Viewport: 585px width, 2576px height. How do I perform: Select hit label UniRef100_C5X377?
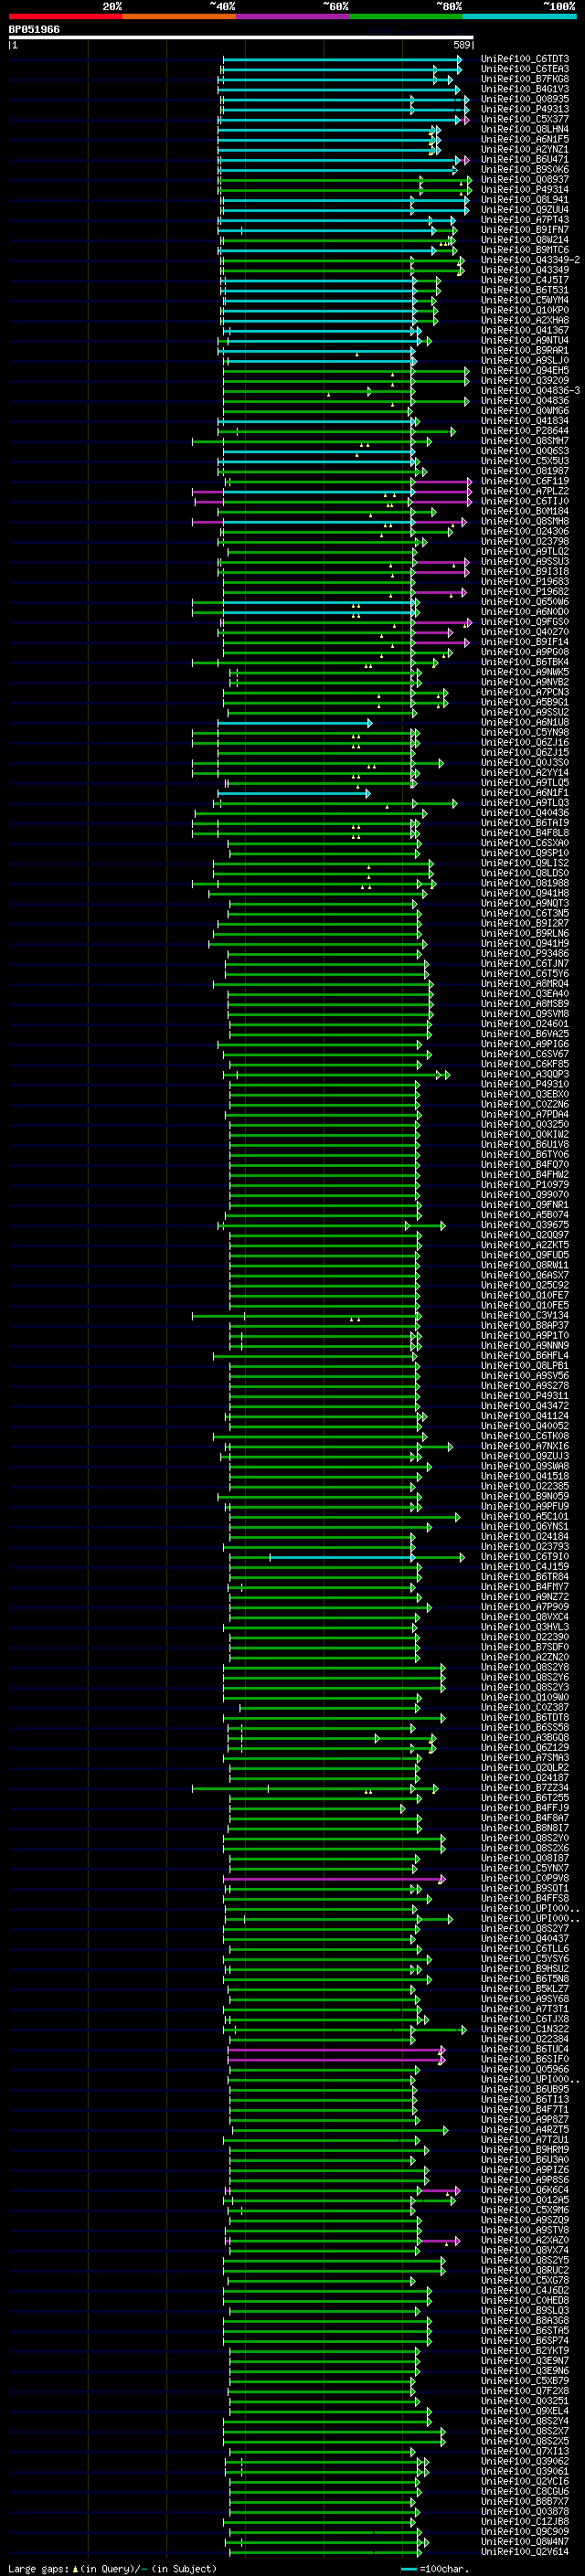tap(525, 119)
